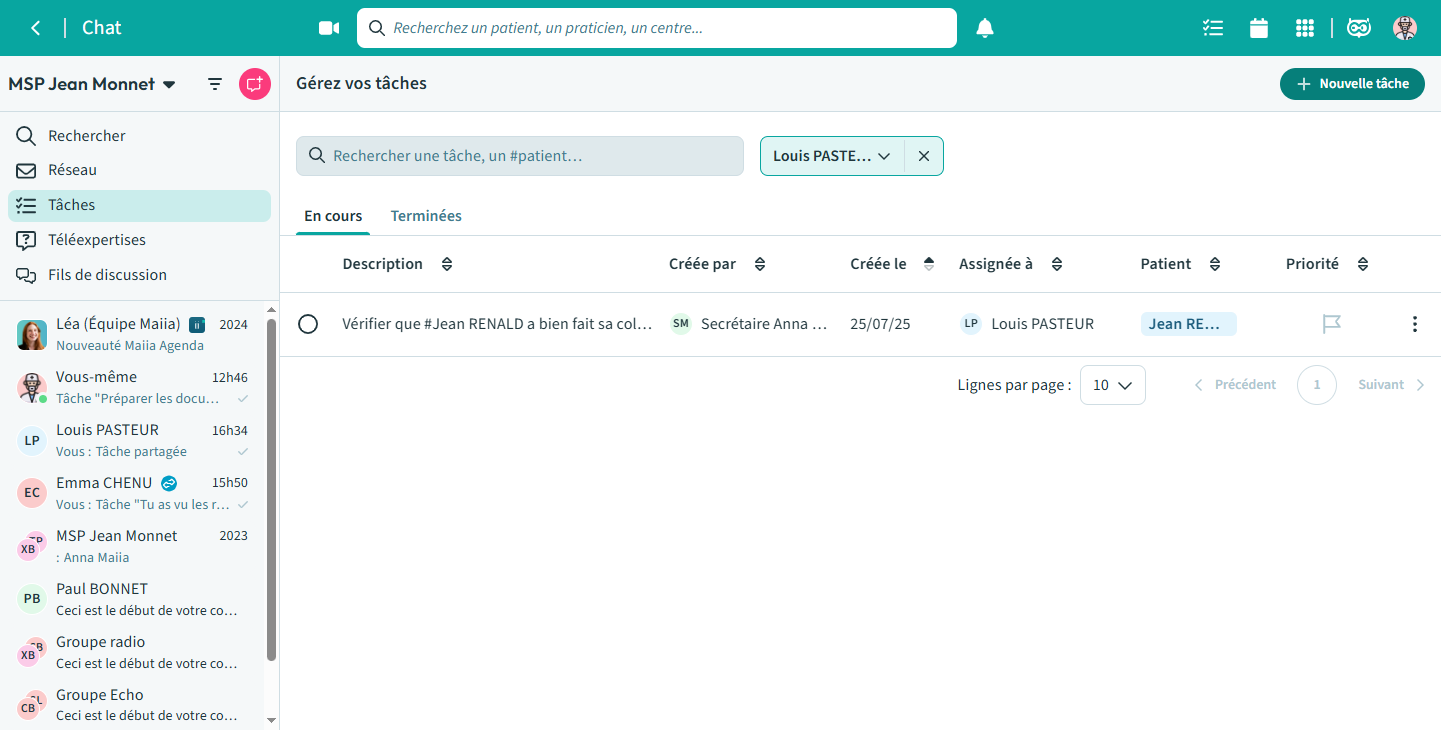Sort tasks by Créée le date
The image size is (1441, 730).
point(929,264)
